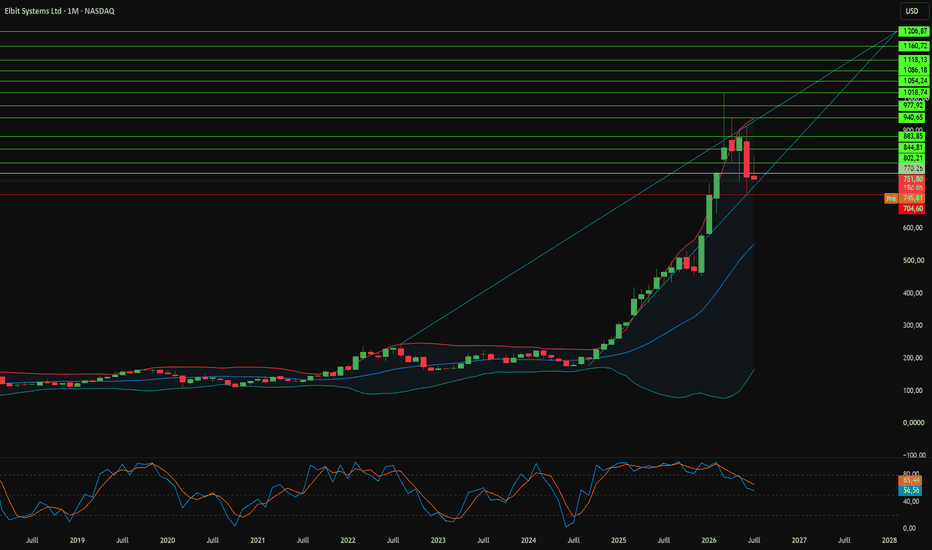932x550 pixels.
Task: Select the 940,65 price level label
Action: coord(913,118)
